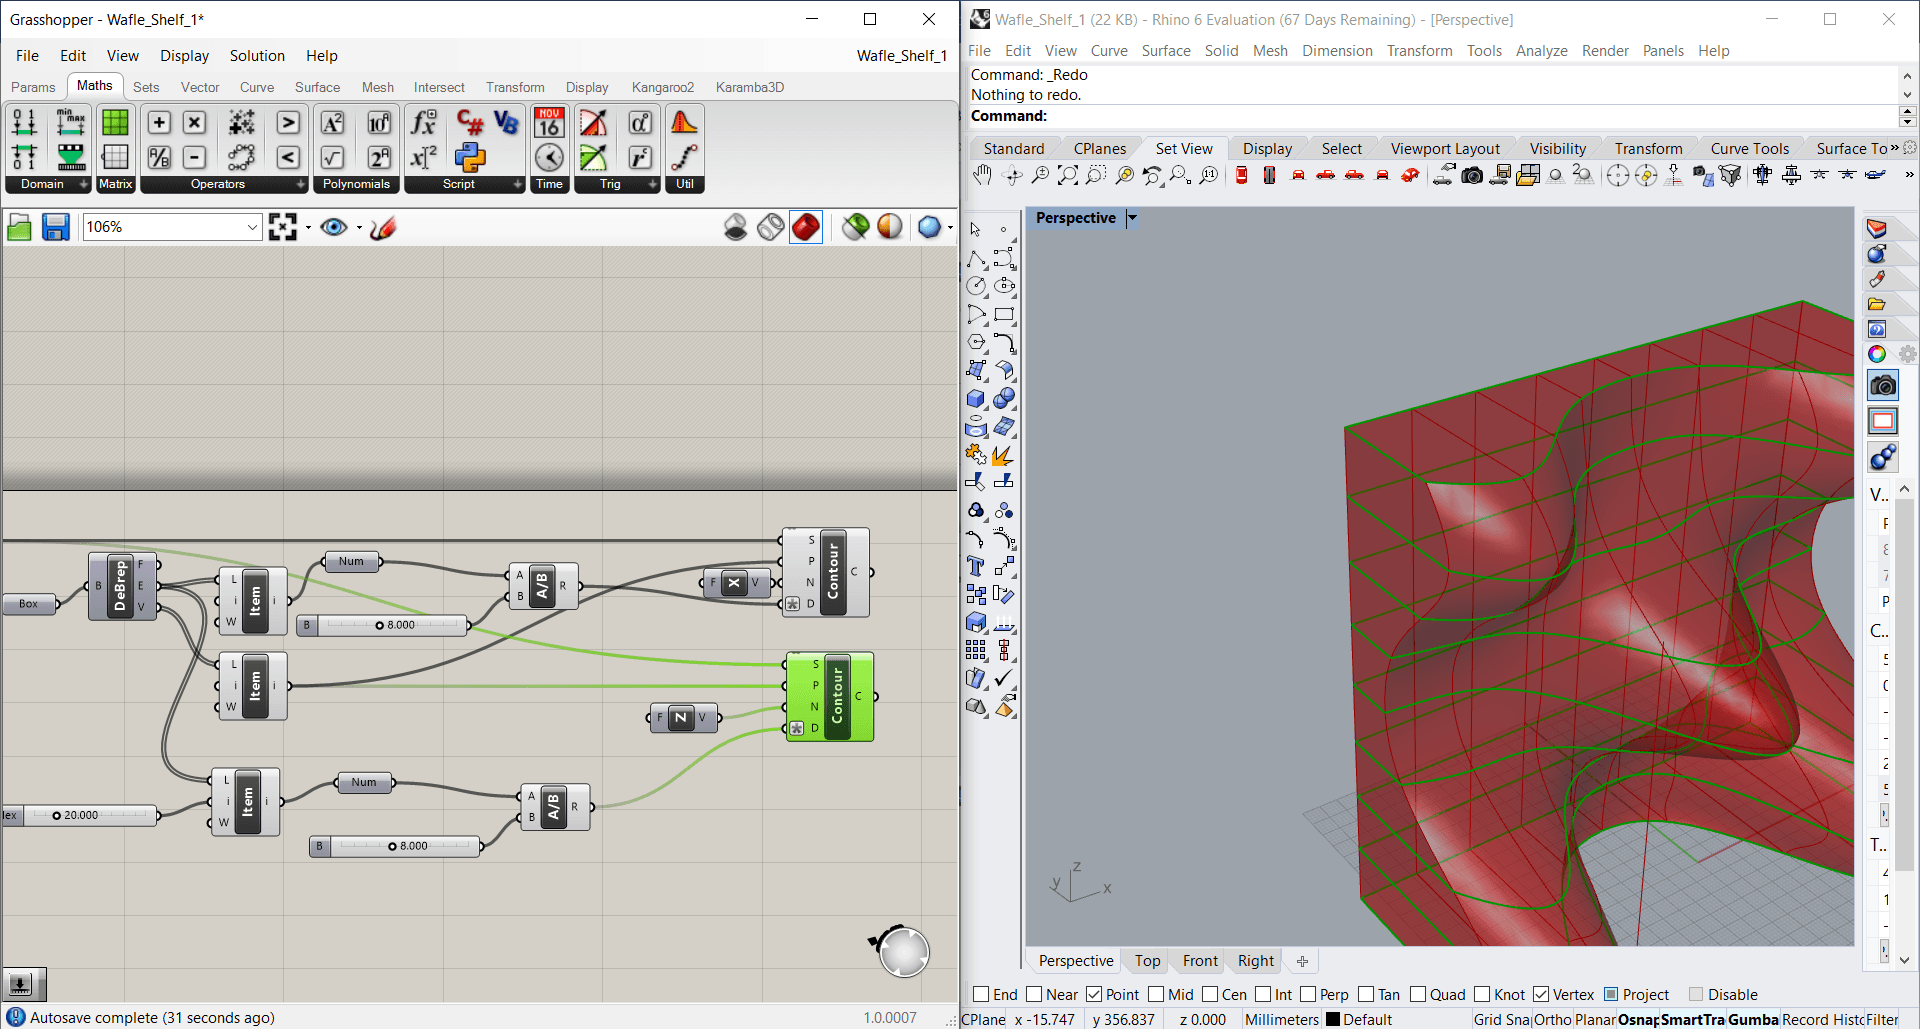
Task: Click the Grasshopper preview eye icon
Action: [x=333, y=228]
